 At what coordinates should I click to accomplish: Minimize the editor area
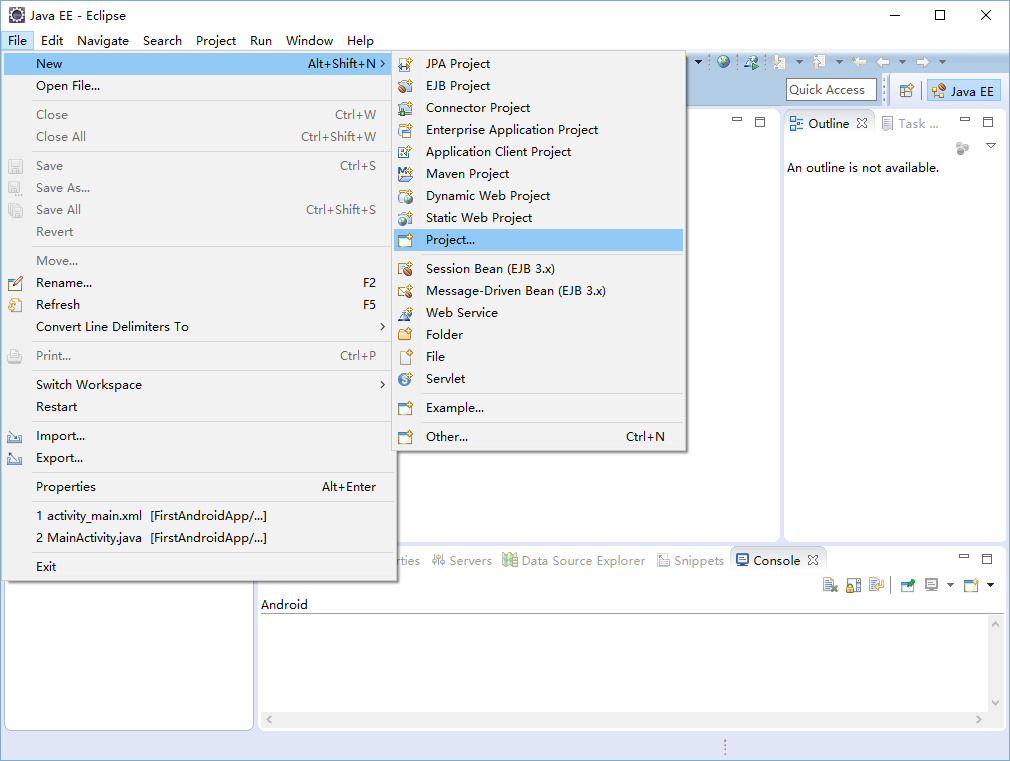click(x=737, y=119)
